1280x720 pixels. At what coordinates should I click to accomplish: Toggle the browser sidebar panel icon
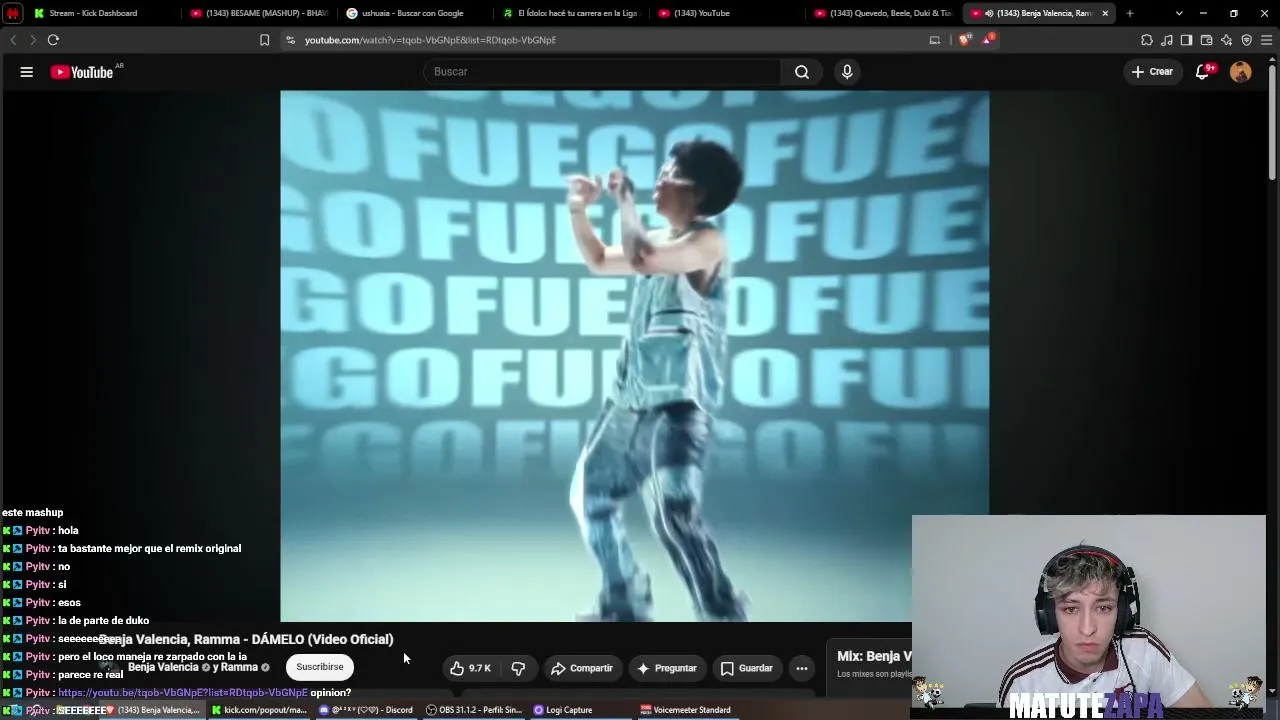coord(1186,40)
